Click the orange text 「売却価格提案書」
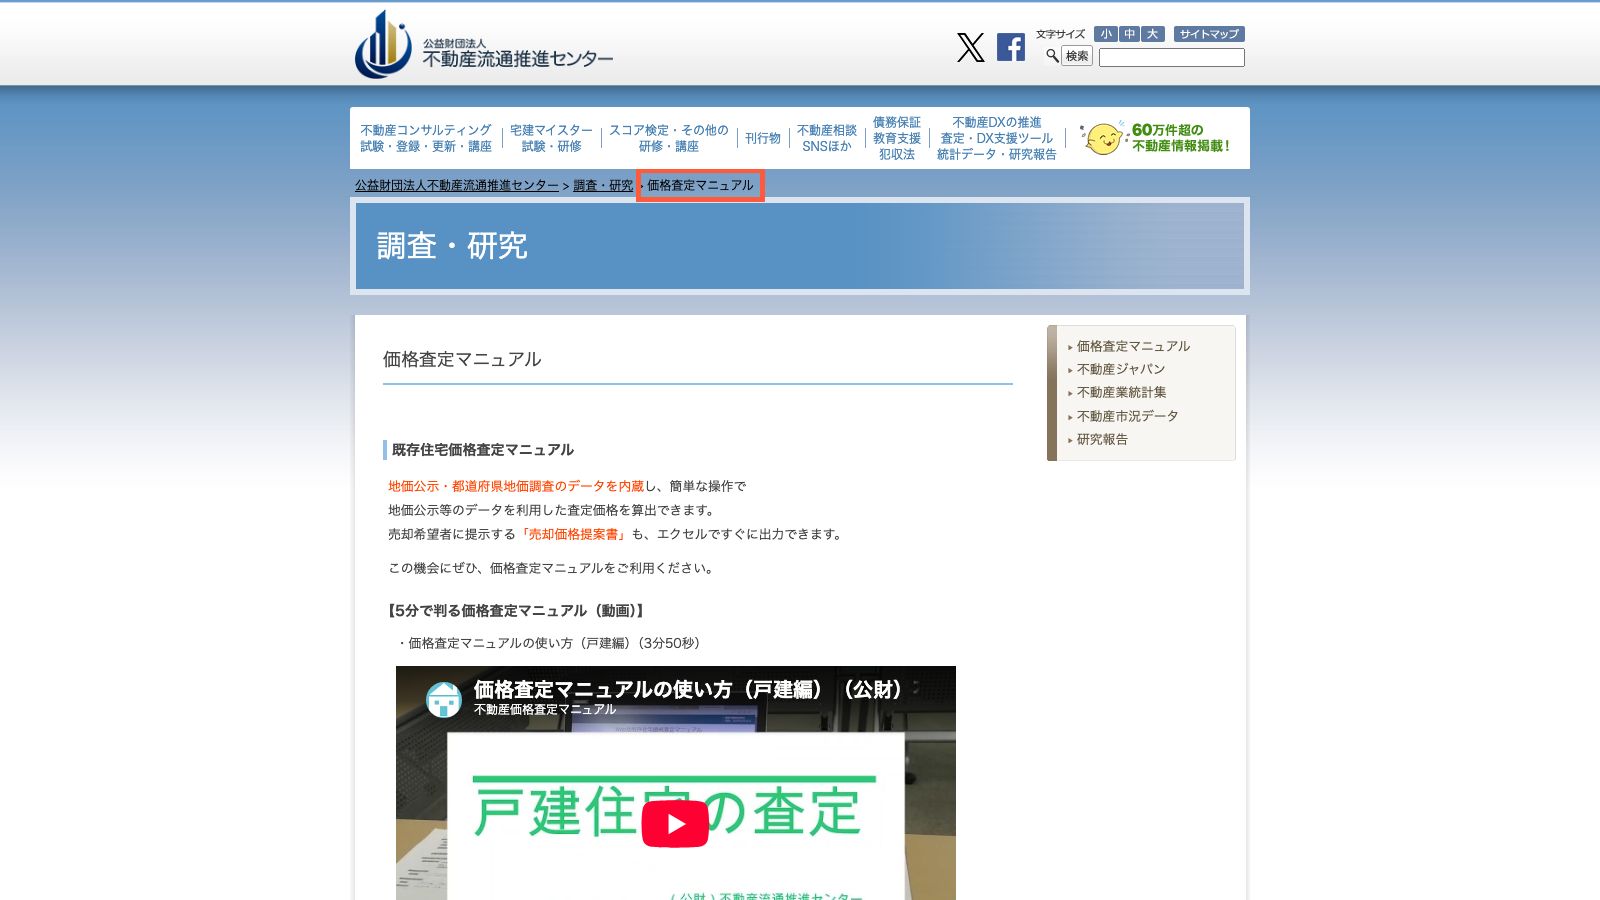1600x900 pixels. (573, 534)
